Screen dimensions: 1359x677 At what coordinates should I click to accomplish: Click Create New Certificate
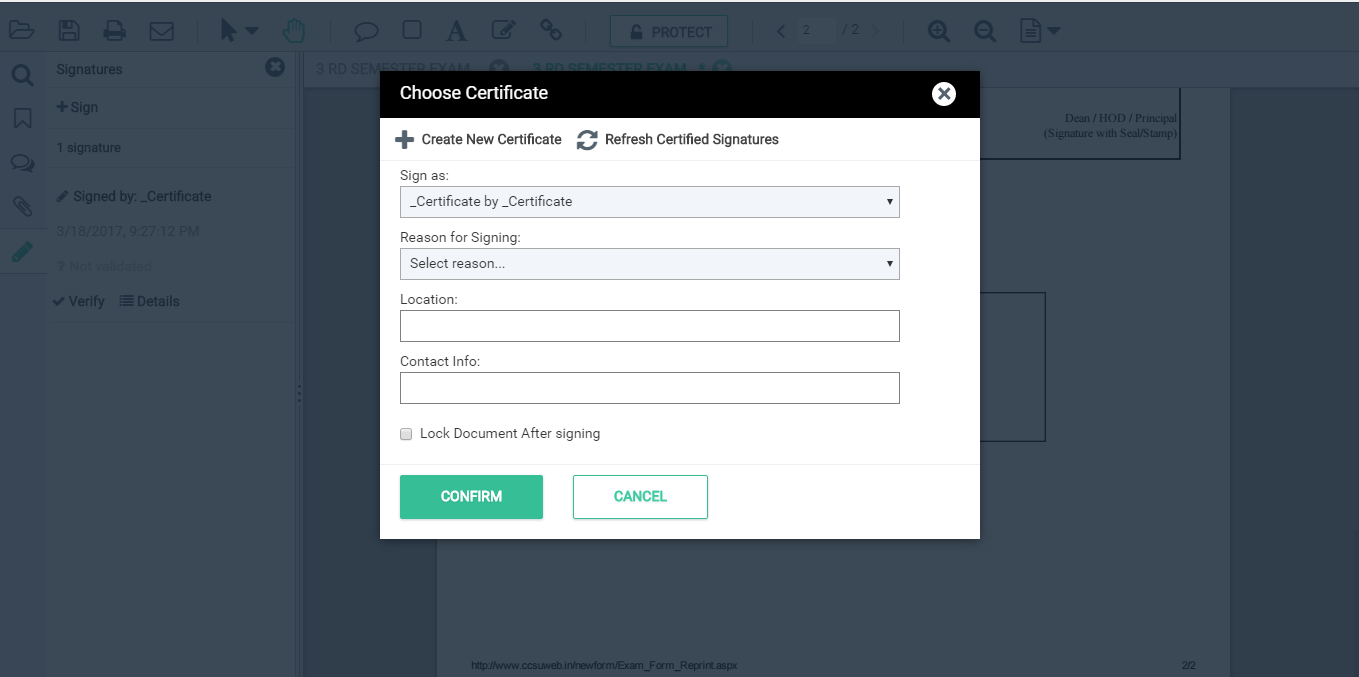coord(478,139)
